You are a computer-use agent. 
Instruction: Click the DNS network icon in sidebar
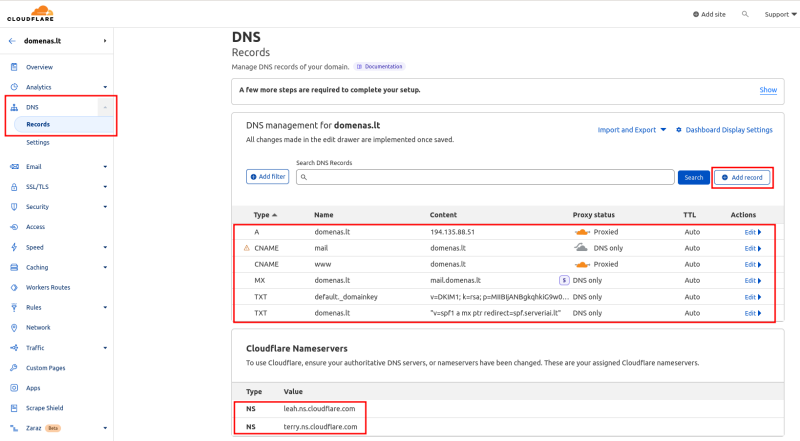click(14, 107)
